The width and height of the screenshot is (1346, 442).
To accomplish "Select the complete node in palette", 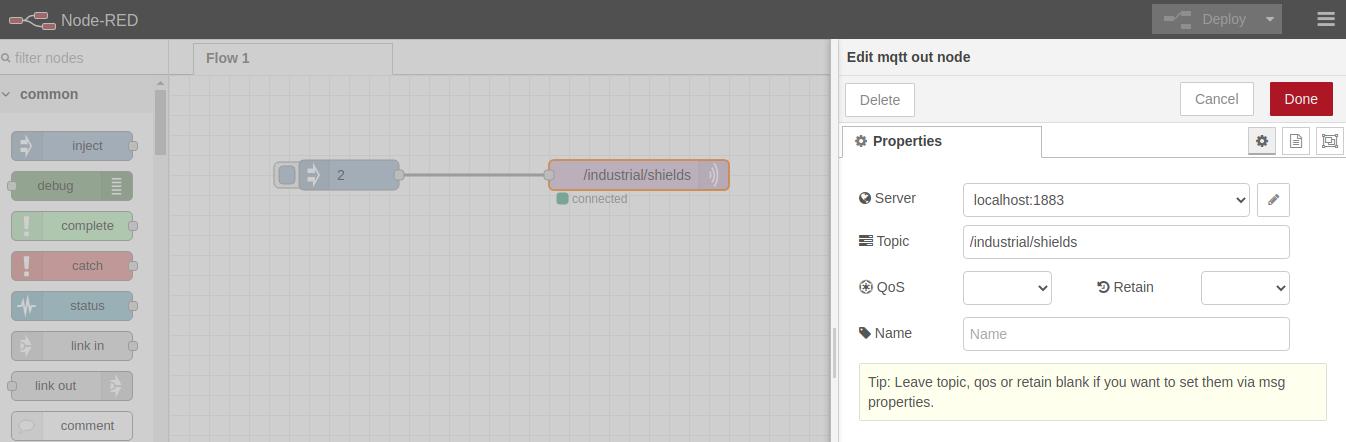I will 72,226.
